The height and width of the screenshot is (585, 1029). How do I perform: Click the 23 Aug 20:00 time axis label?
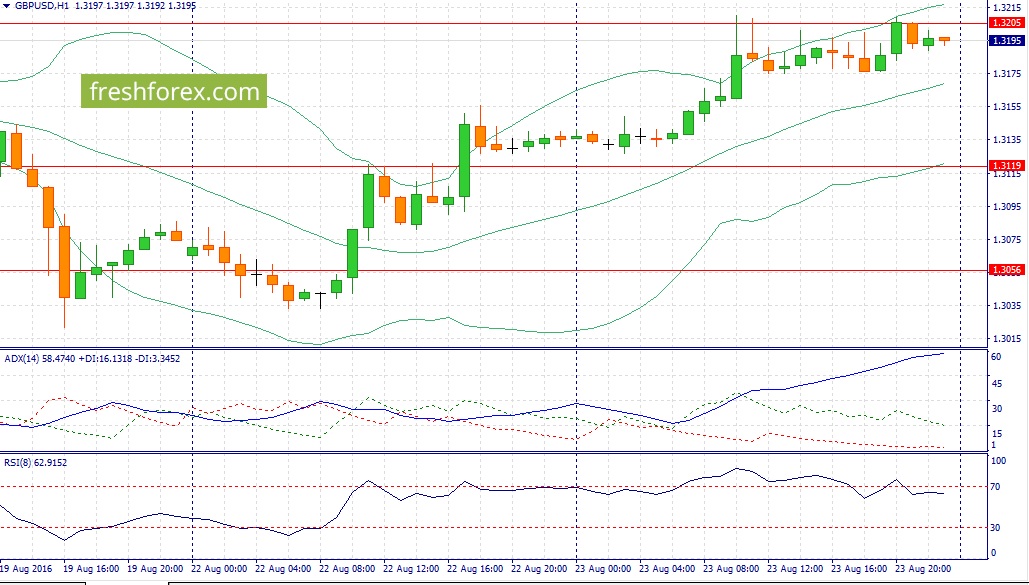click(x=924, y=569)
